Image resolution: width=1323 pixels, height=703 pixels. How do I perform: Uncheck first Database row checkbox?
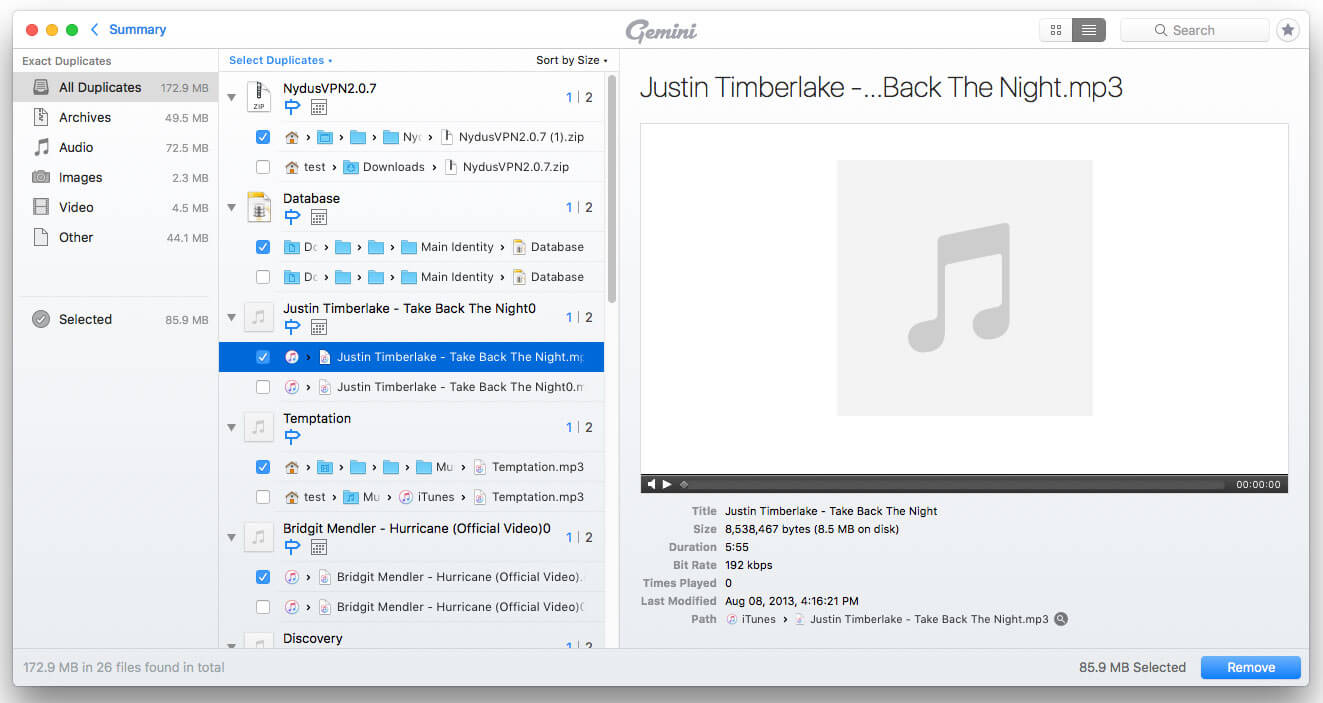pyautogui.click(x=263, y=247)
